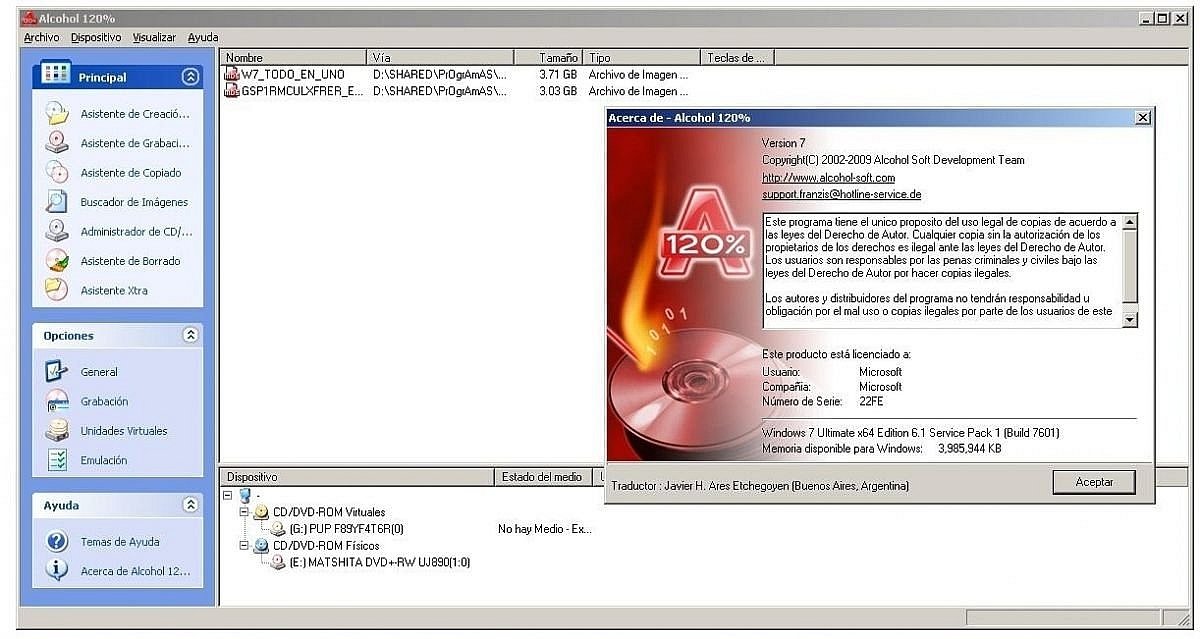Click the Dispositivo column header
The image size is (1200, 639).
(358, 477)
